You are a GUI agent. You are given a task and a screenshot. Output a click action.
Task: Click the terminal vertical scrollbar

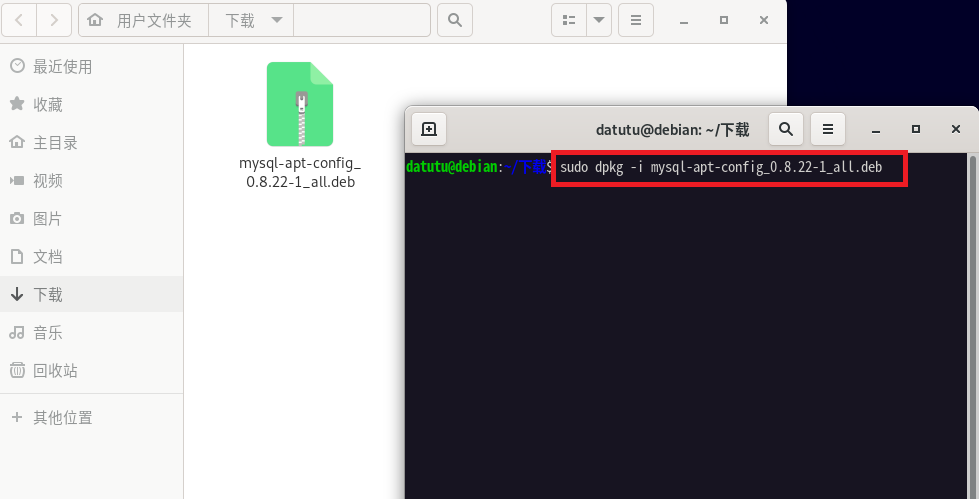point(973,325)
